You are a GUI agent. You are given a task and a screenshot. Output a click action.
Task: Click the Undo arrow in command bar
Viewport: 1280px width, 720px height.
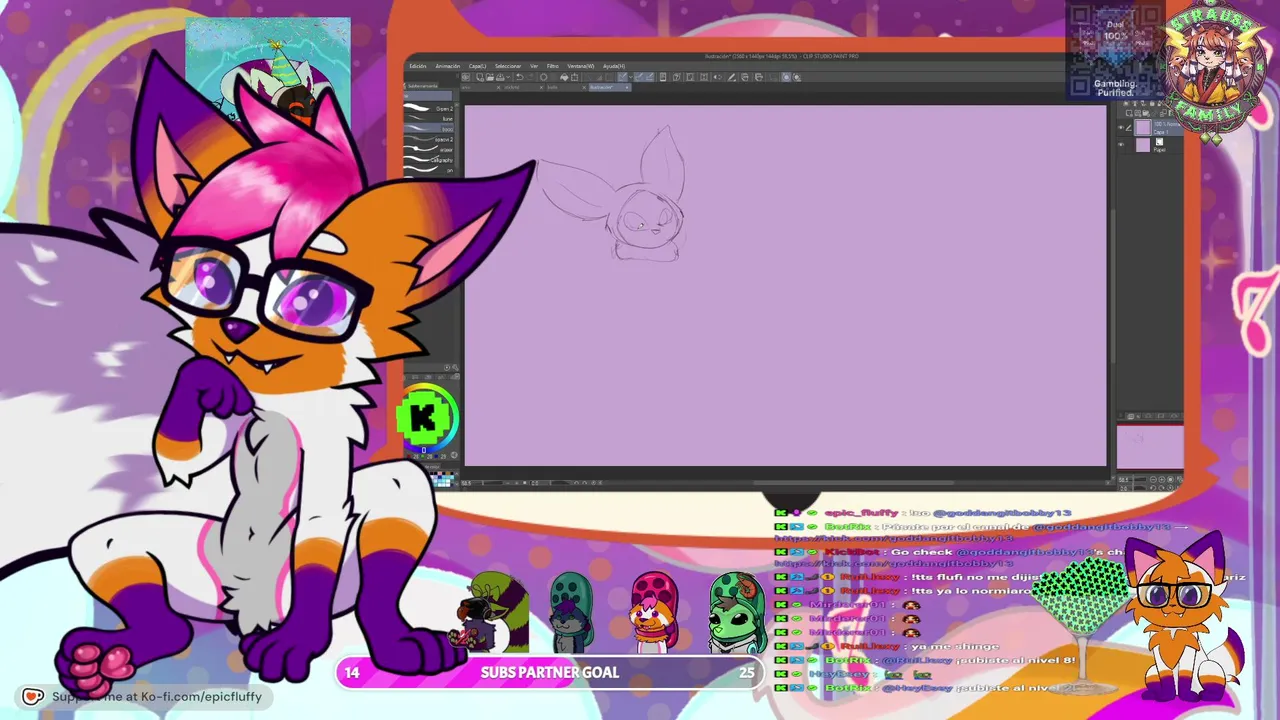pyautogui.click(x=519, y=77)
